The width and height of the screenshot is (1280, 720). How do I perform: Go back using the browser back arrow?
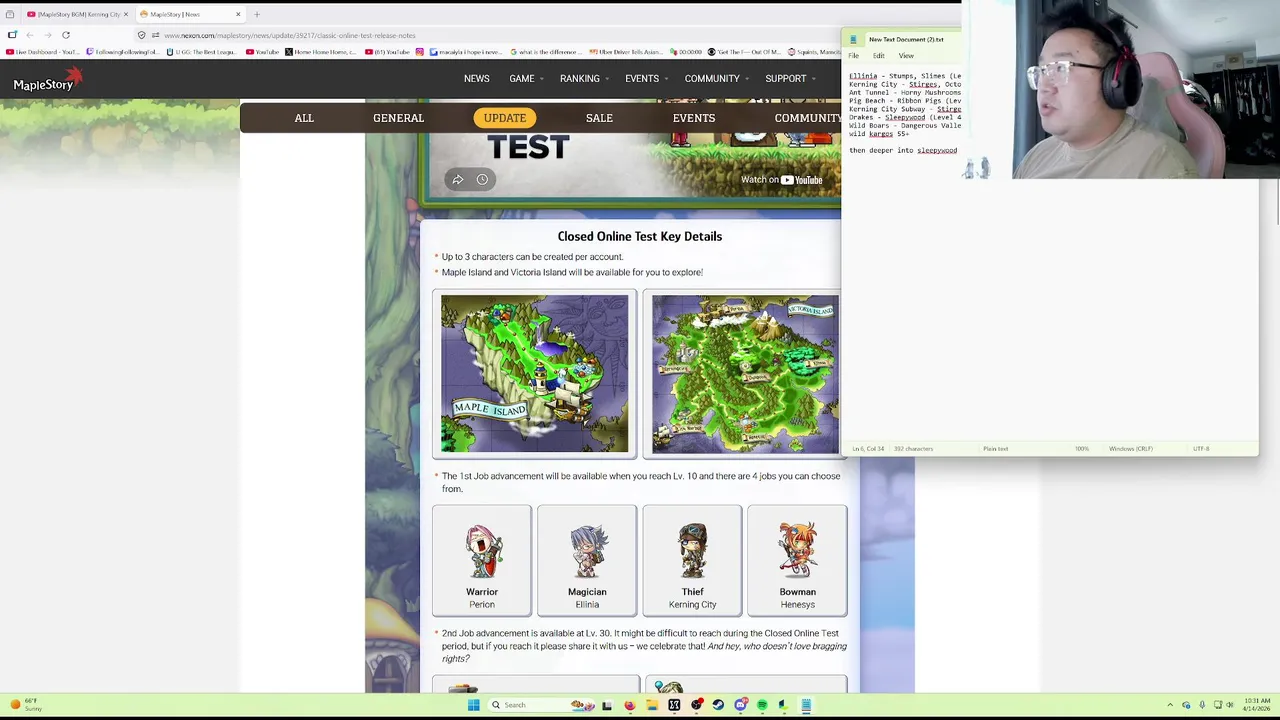(28, 35)
